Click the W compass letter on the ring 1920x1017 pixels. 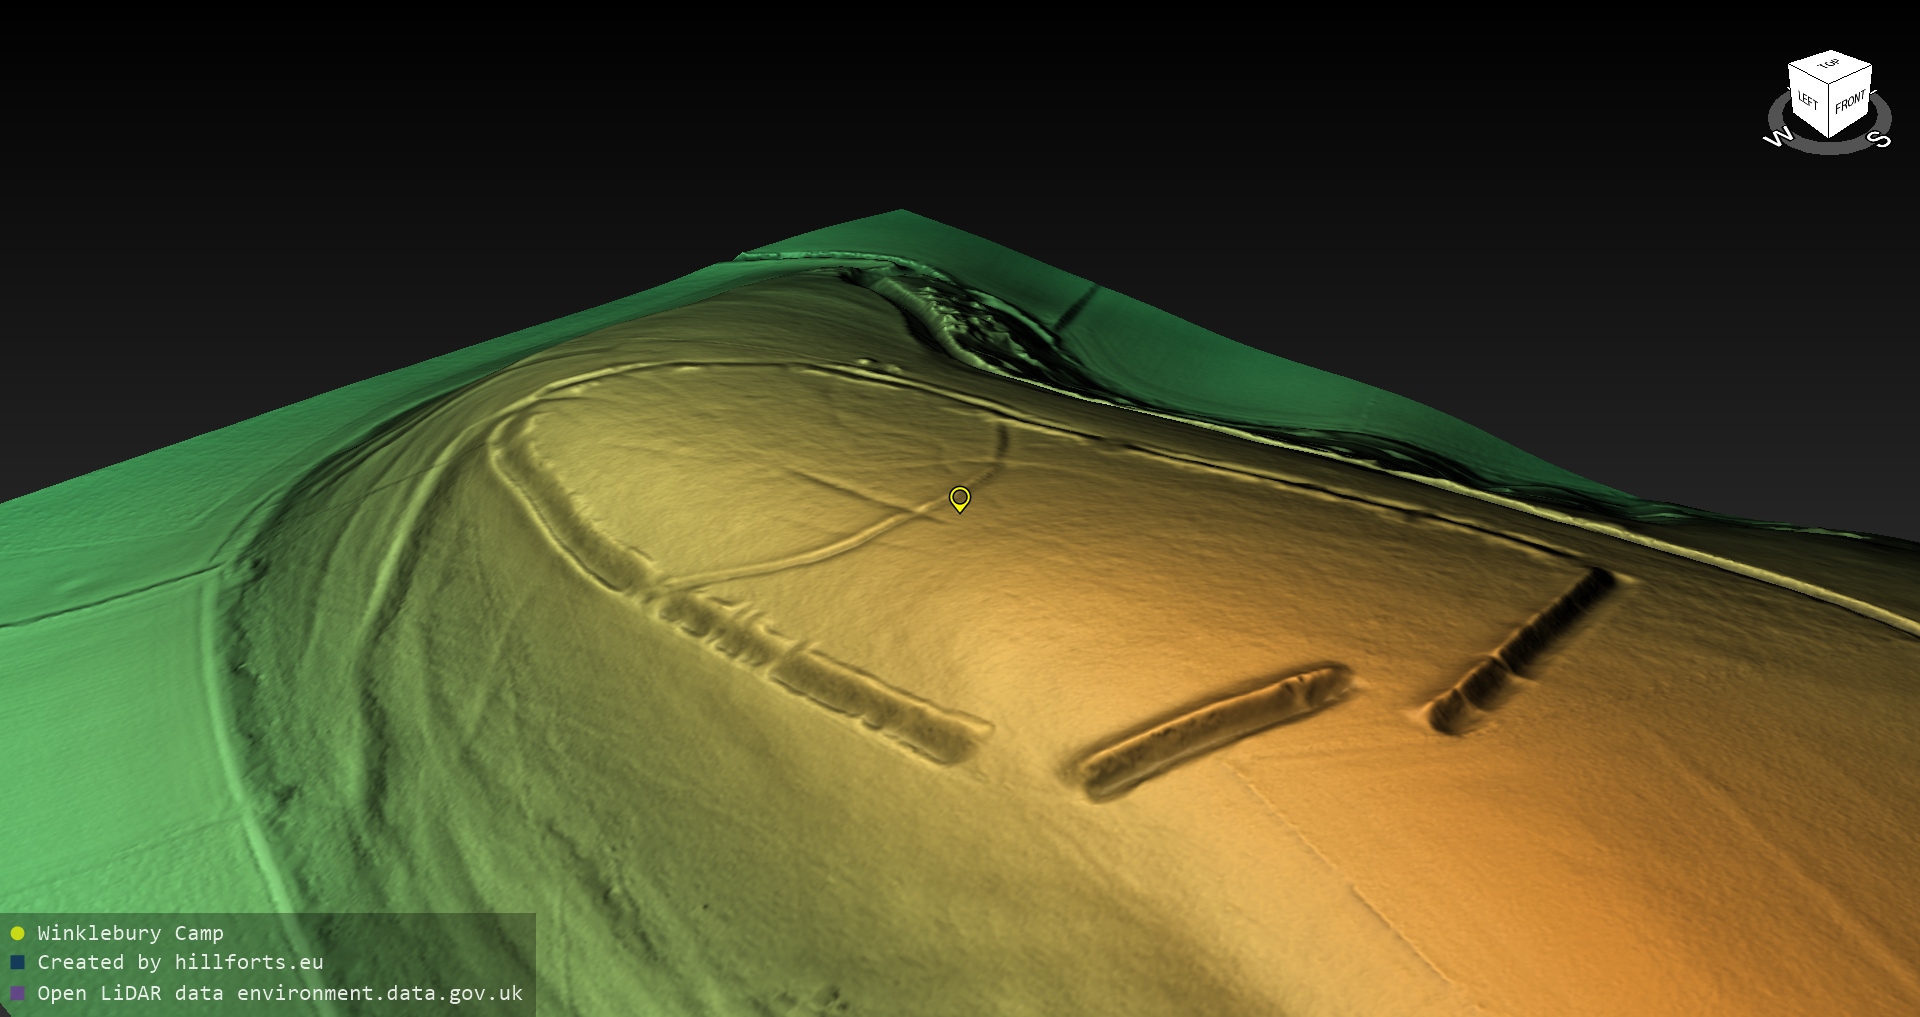(x=1777, y=138)
